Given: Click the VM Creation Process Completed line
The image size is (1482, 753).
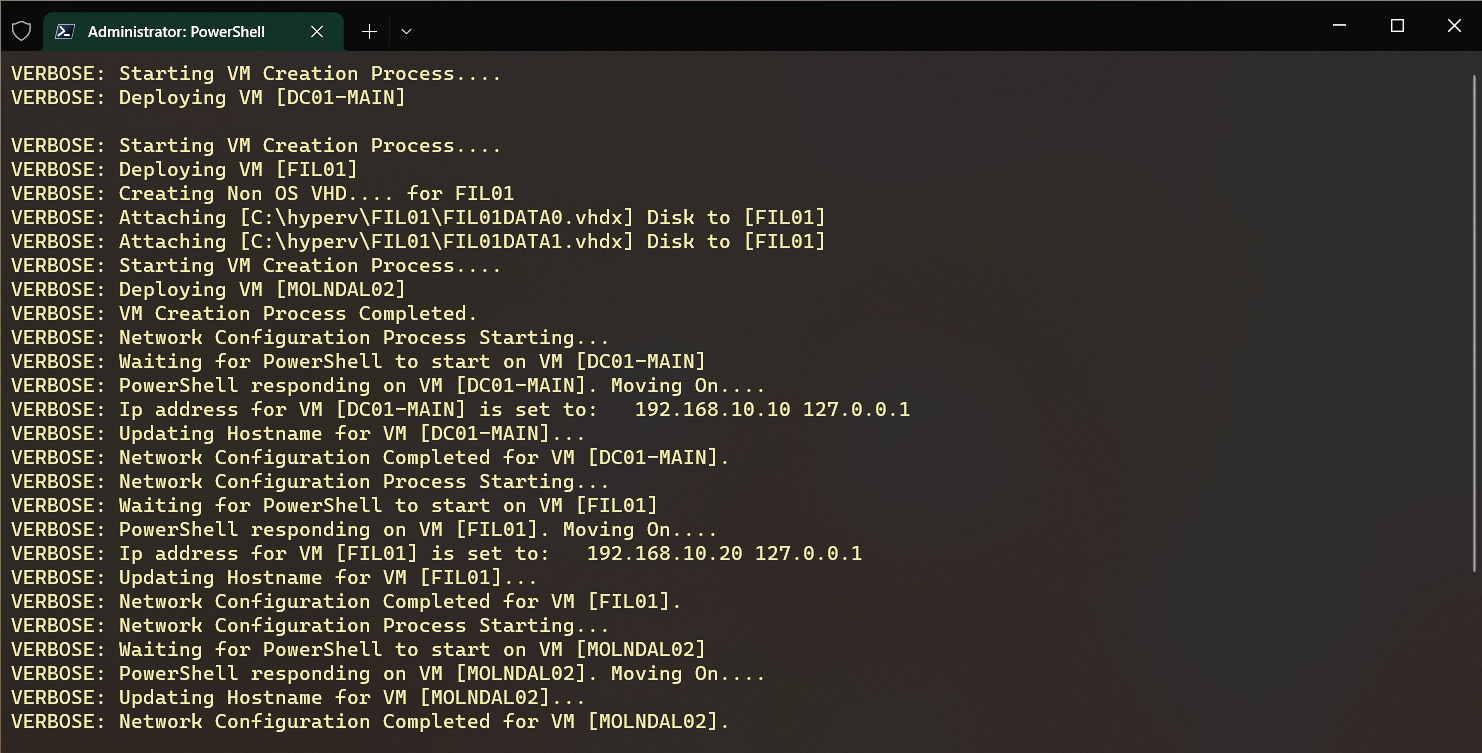Looking at the screenshot, I should 244,313.
